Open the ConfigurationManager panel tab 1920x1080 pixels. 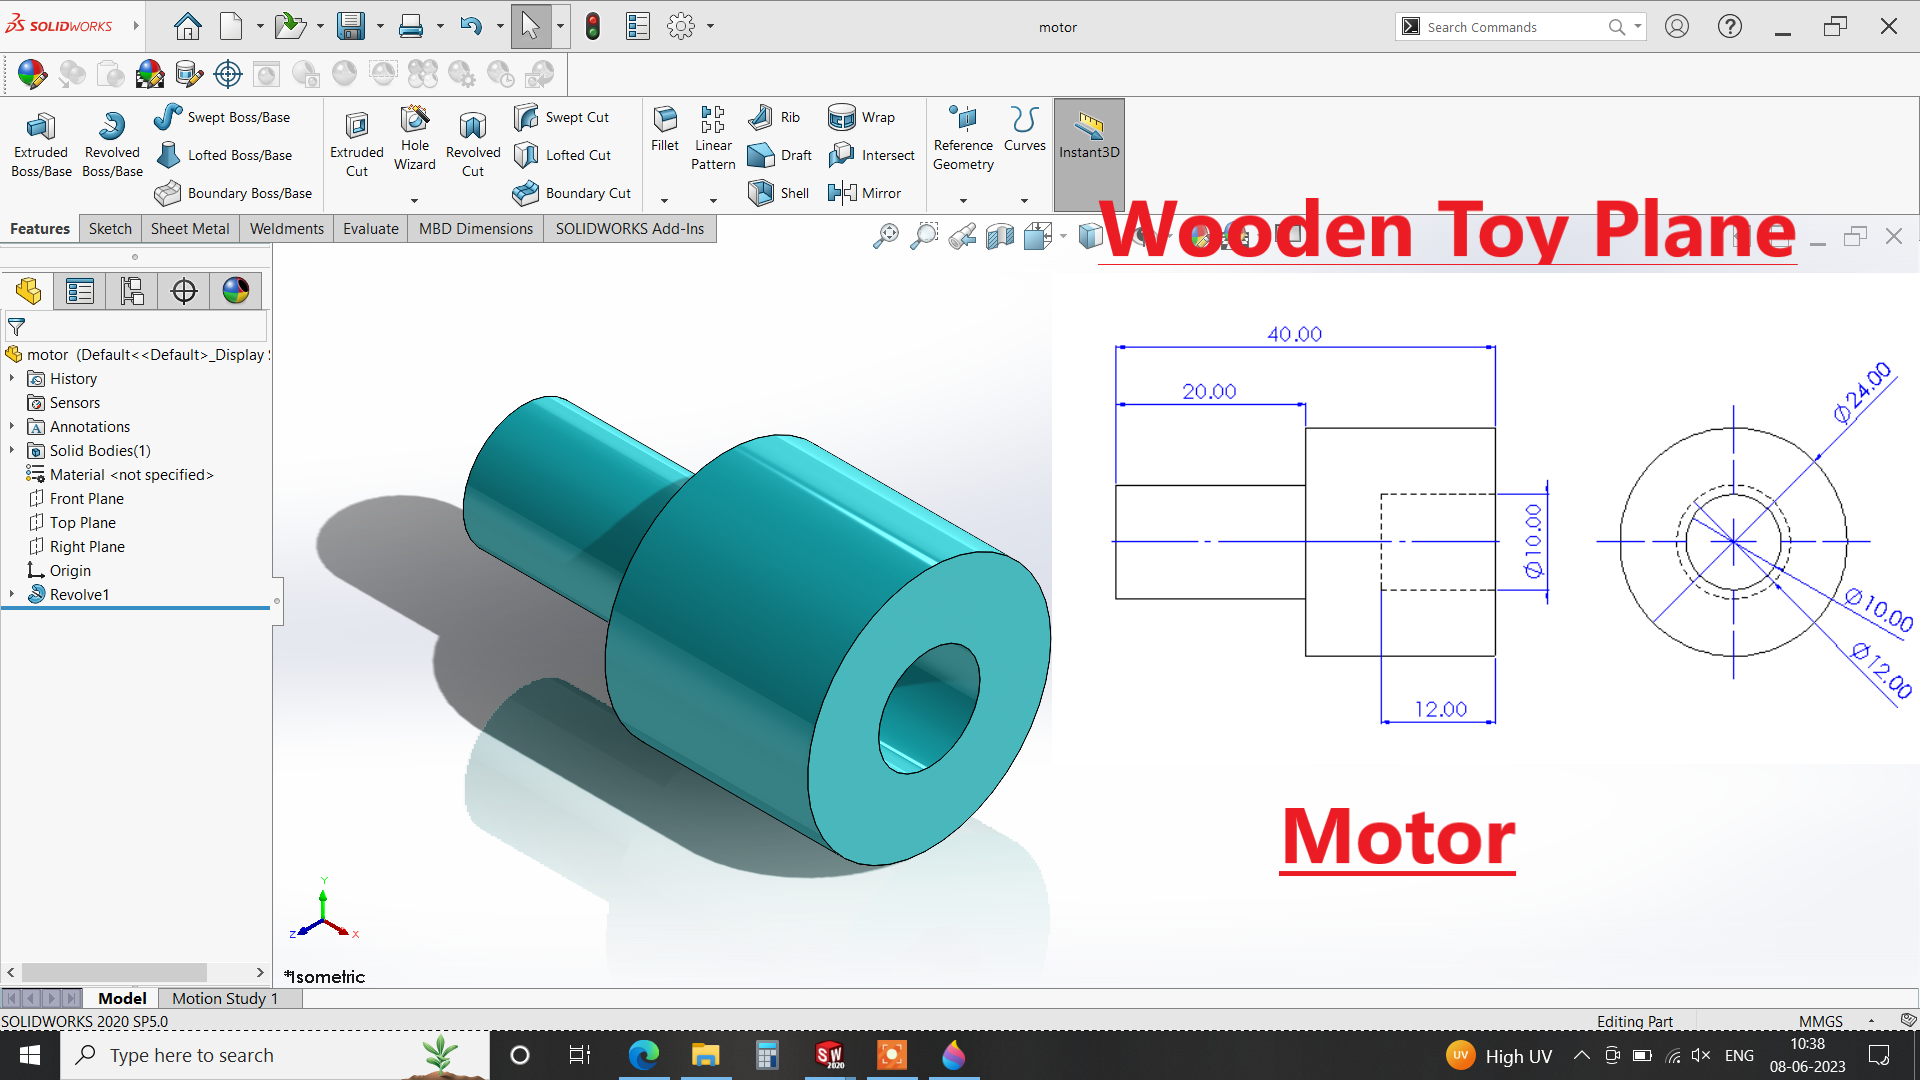coord(132,291)
